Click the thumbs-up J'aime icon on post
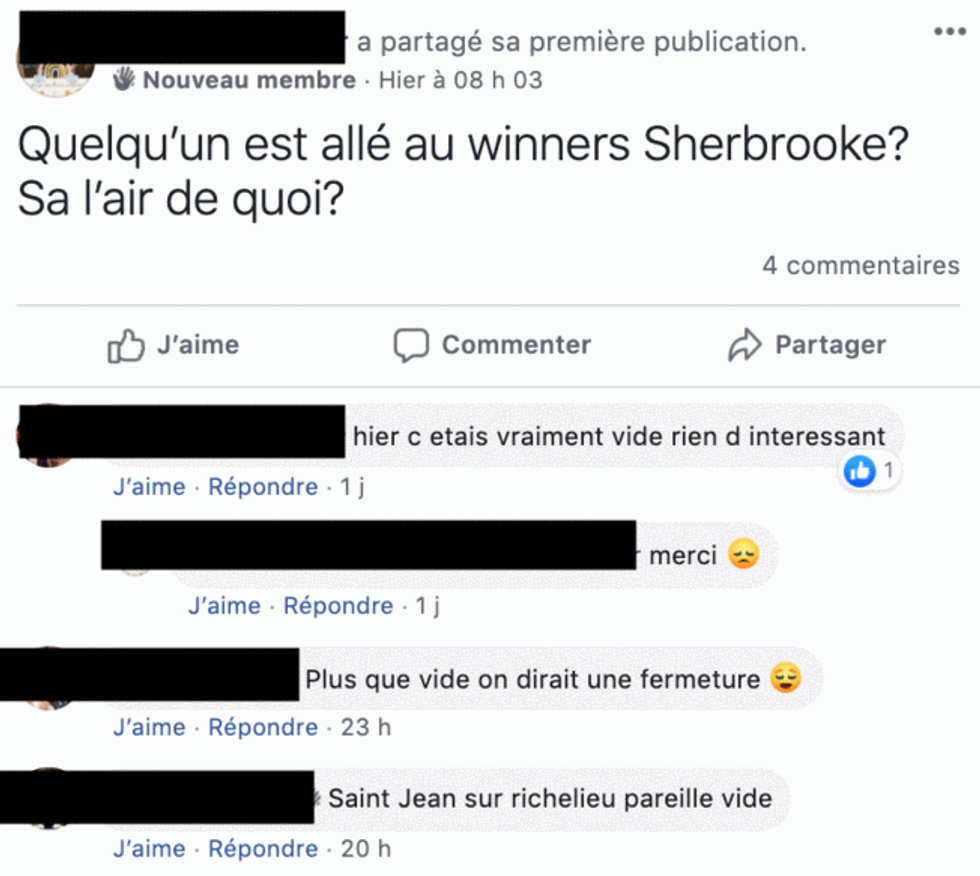This screenshot has width=980, height=876. (x=126, y=345)
